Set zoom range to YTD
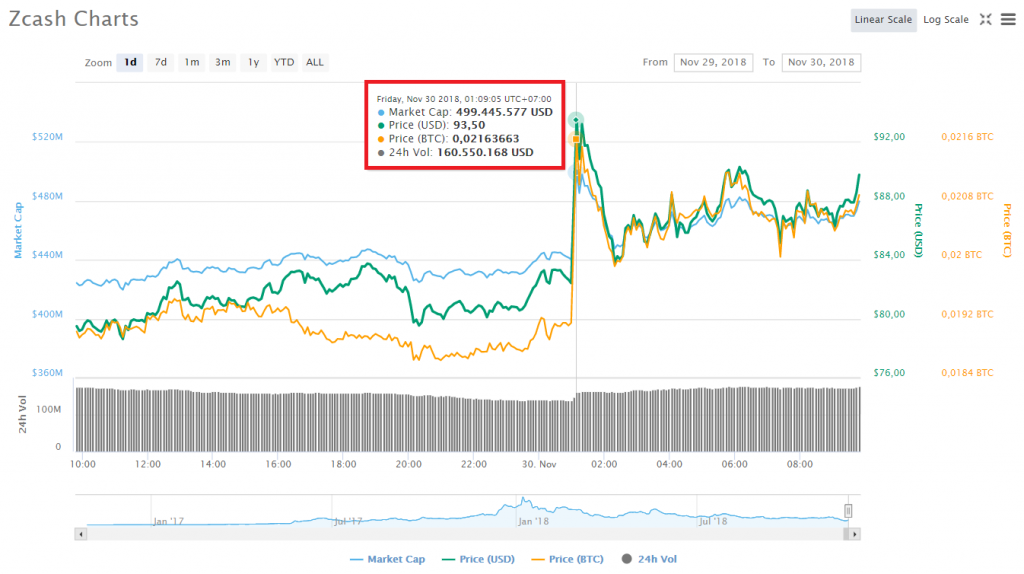Viewport: 1024px width, 574px height. point(284,62)
